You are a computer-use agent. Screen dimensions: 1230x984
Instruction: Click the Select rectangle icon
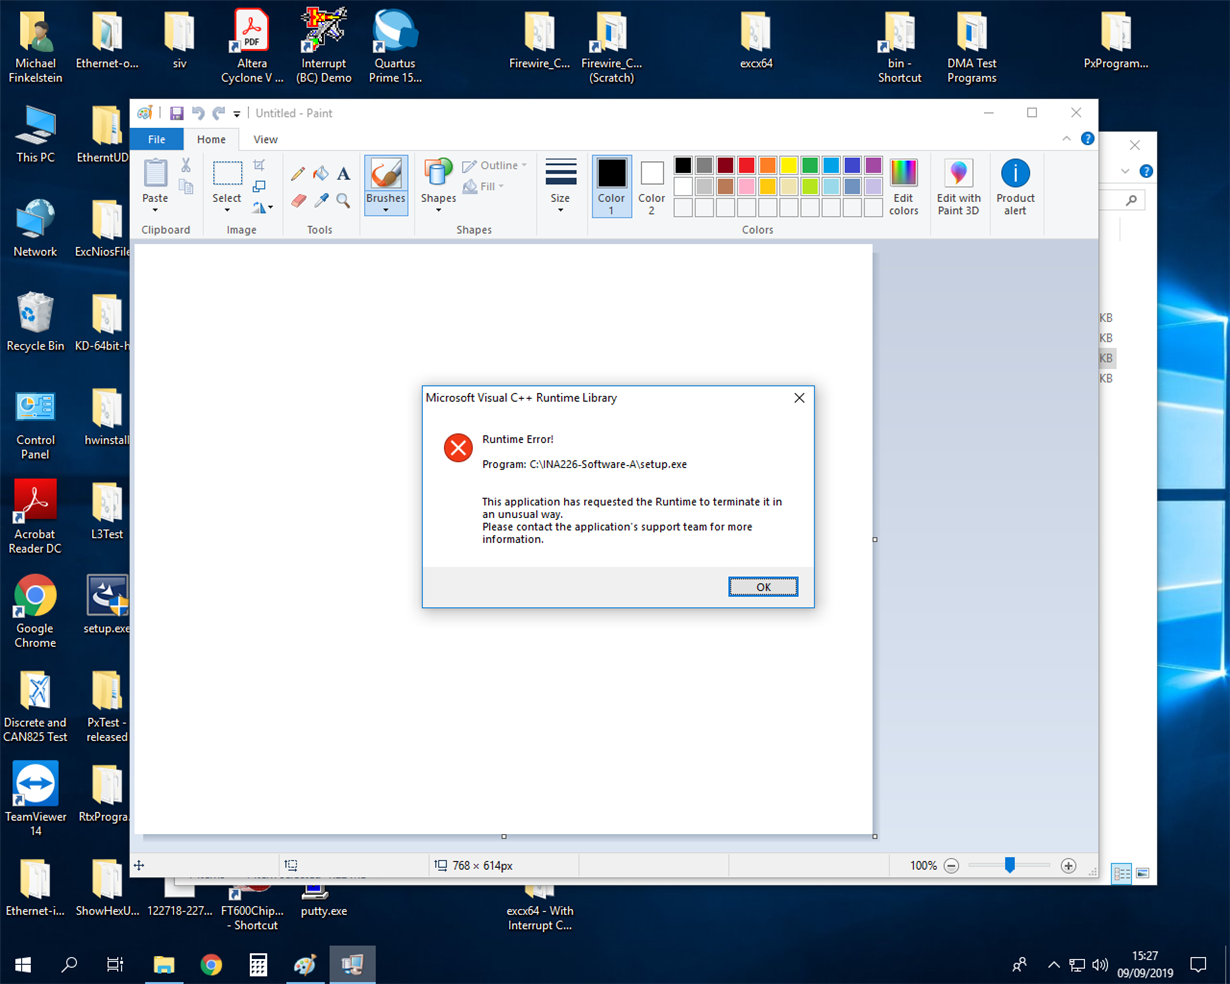coord(227,173)
